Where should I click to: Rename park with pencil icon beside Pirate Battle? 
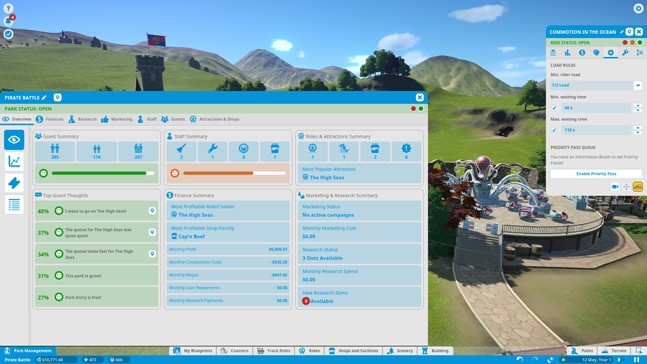coord(45,97)
